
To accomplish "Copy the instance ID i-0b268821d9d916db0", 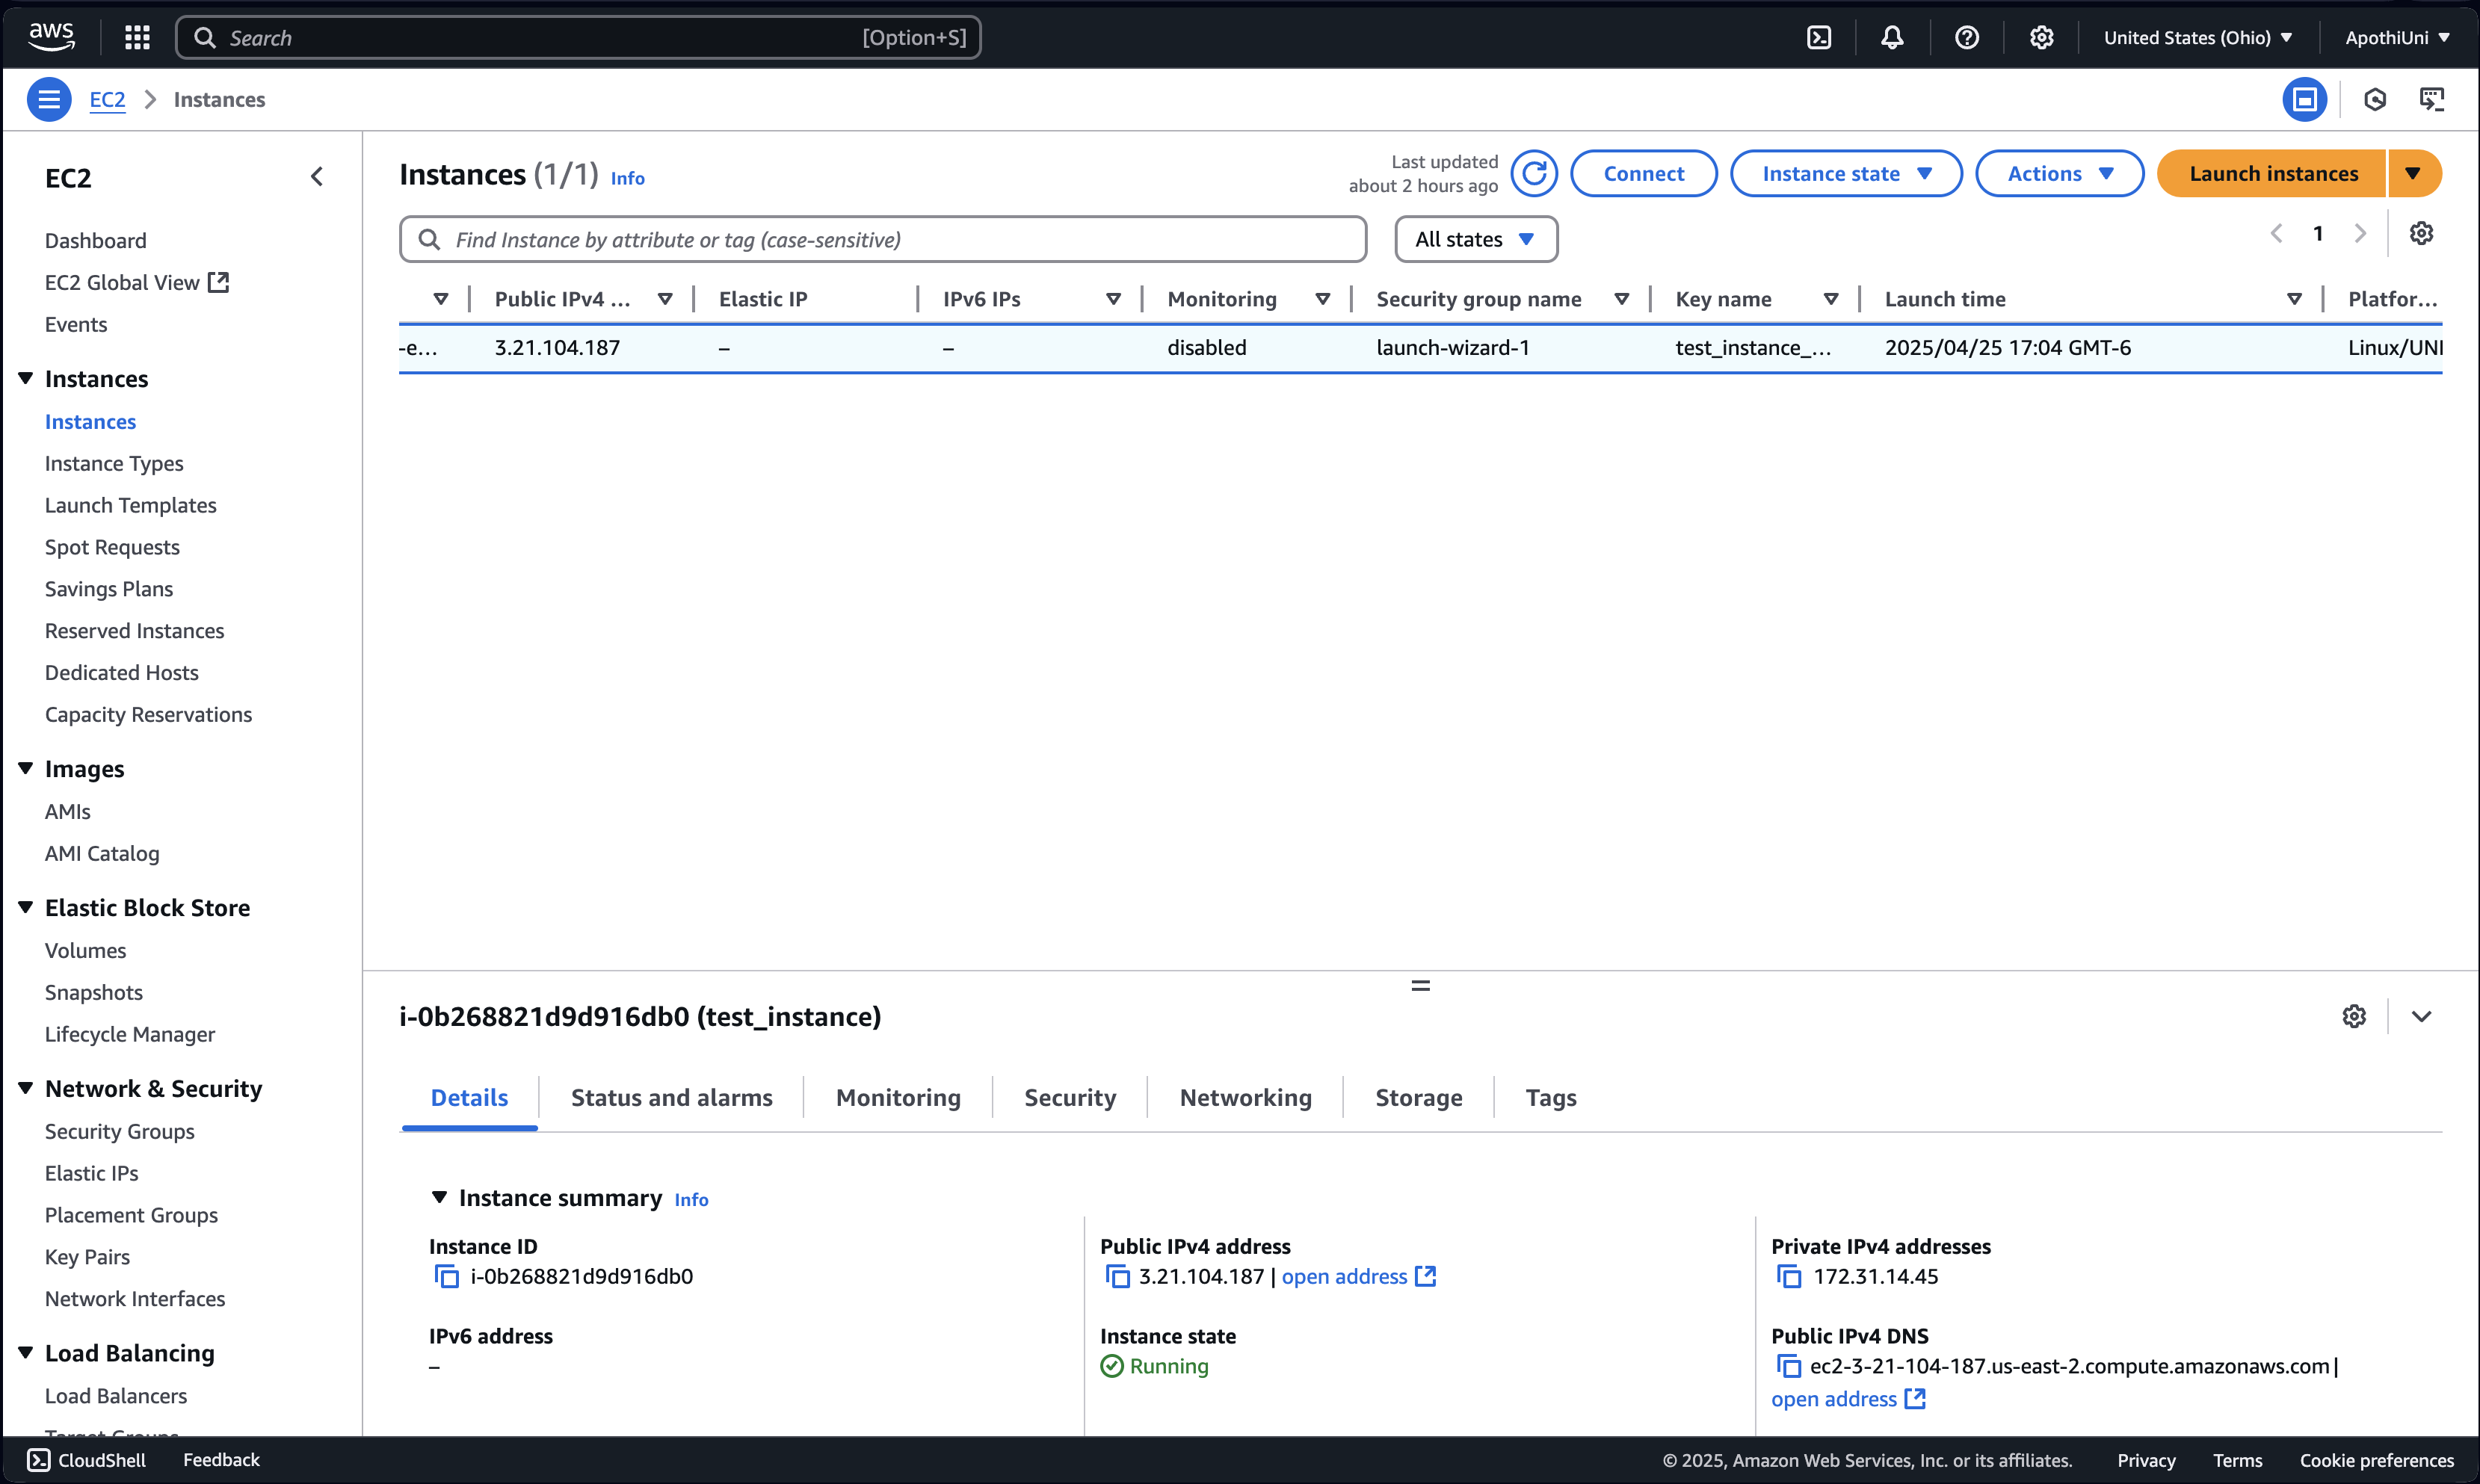I will click(446, 1276).
